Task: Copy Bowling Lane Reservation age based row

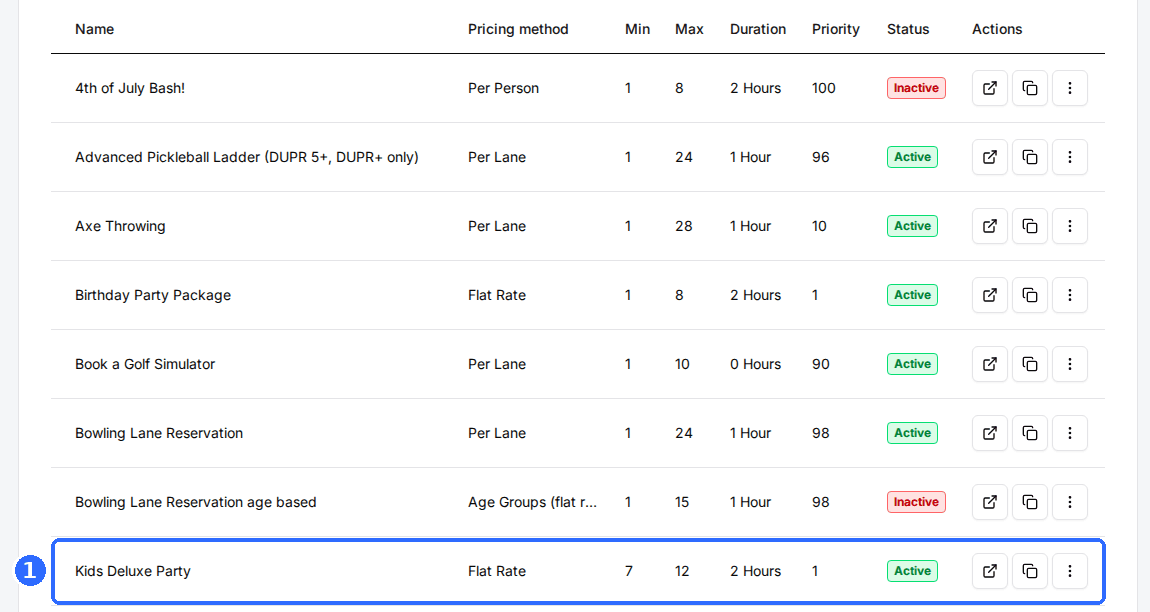Action: click(x=1030, y=502)
